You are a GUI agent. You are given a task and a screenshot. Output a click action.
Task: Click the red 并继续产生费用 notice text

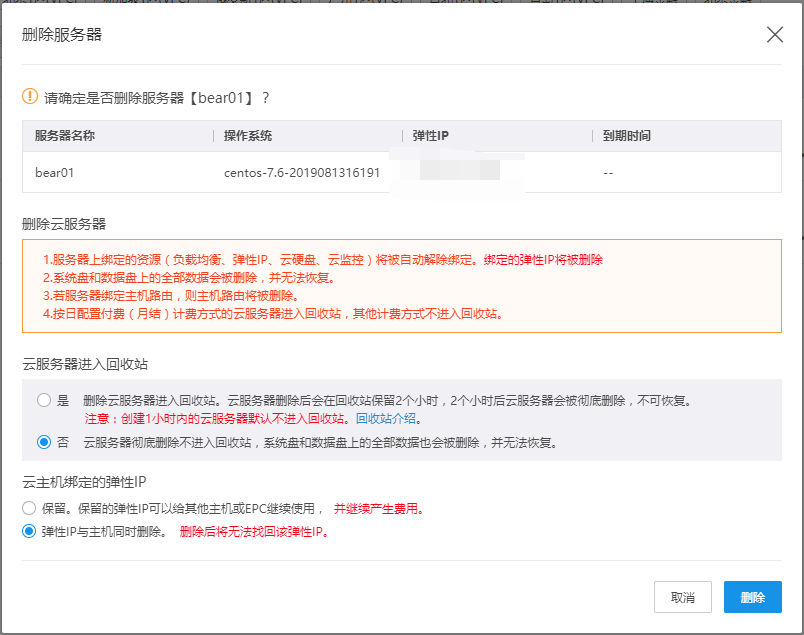[378, 508]
